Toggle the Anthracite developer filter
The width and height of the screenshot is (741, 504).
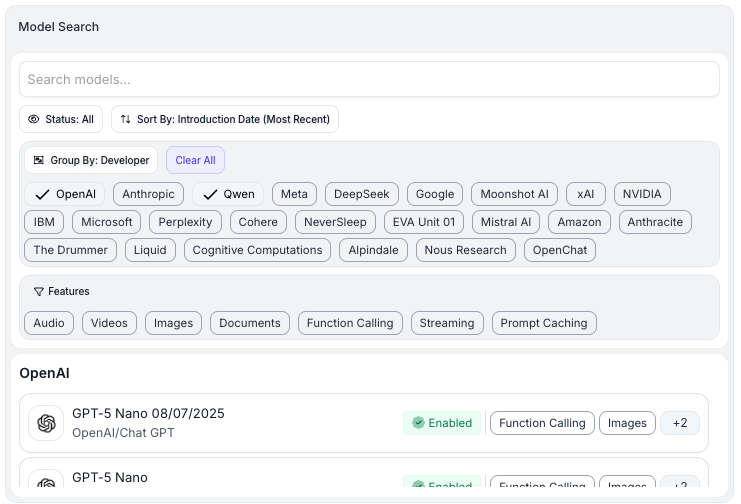(655, 222)
